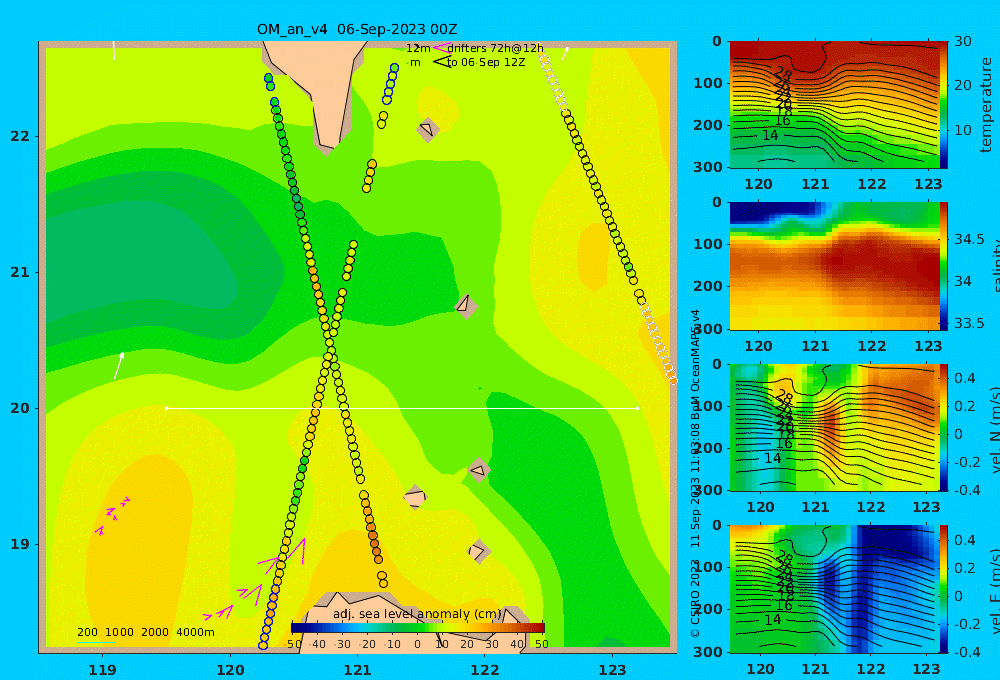Viewport: 1000px width, 680px height.
Task: Click the magenta drifter arrow legend symbol
Action: click(x=441, y=47)
